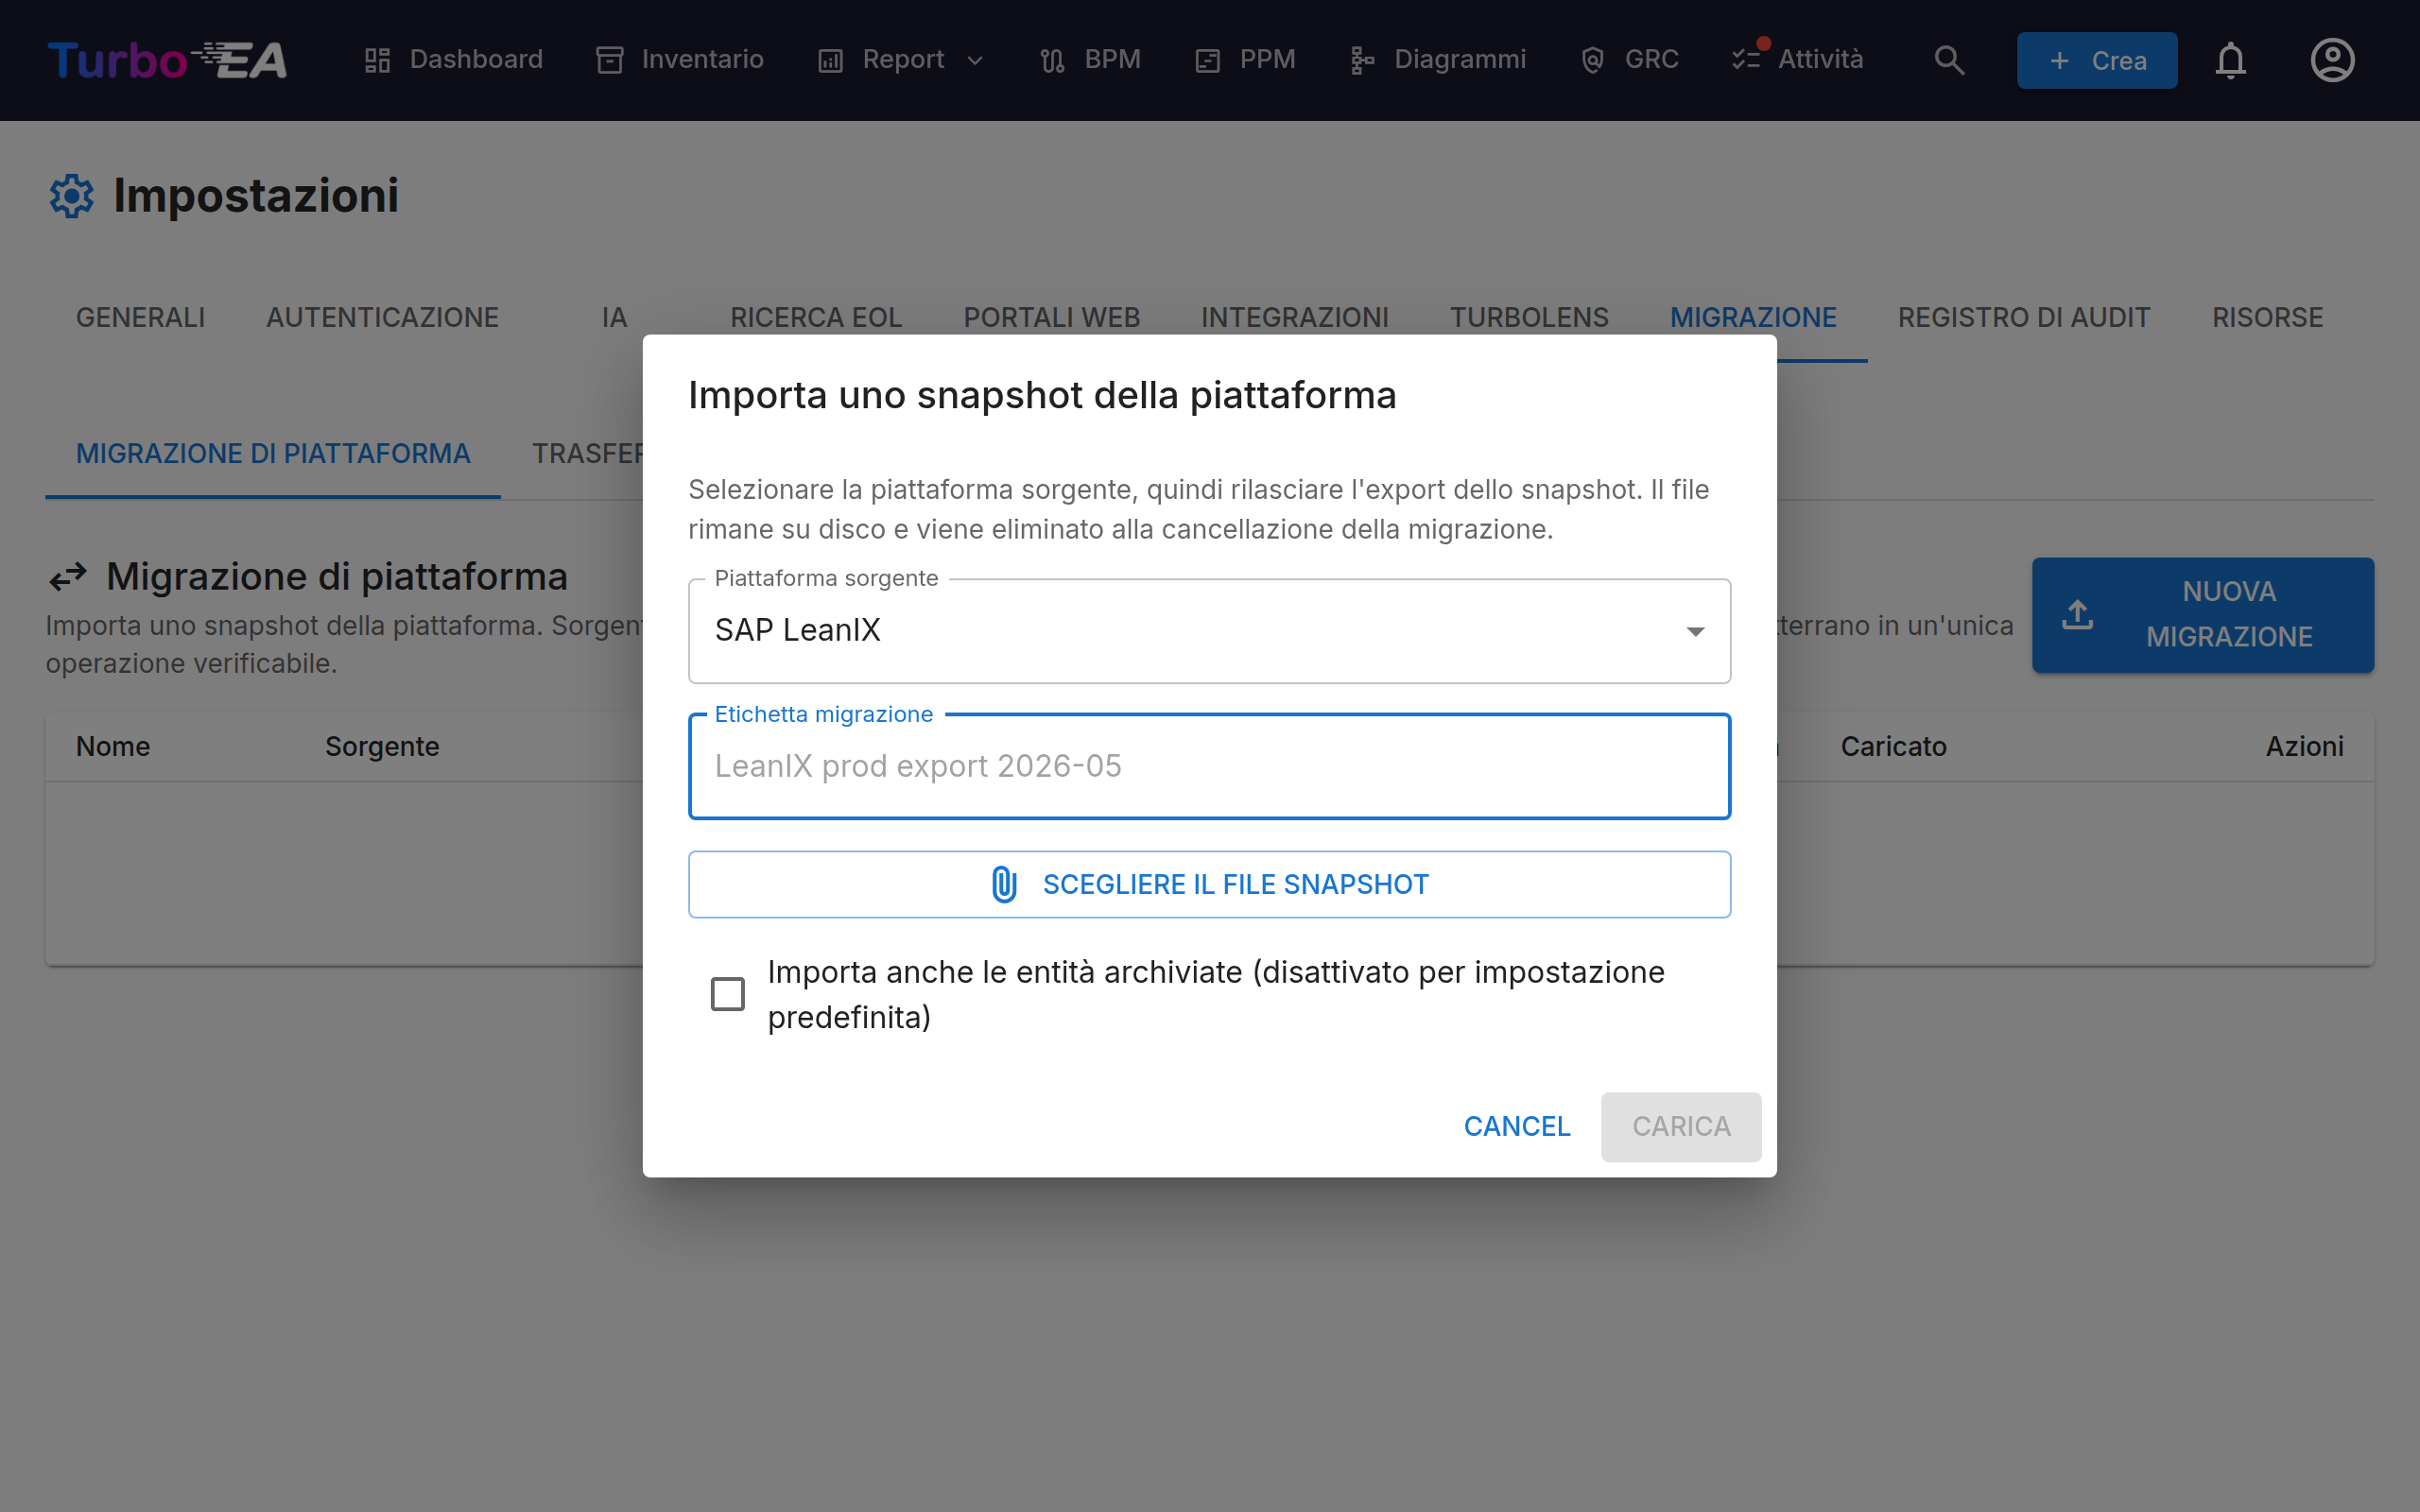Open BPM from the top bar
Screen dimensions: 2420x1512
pos(1090,60)
